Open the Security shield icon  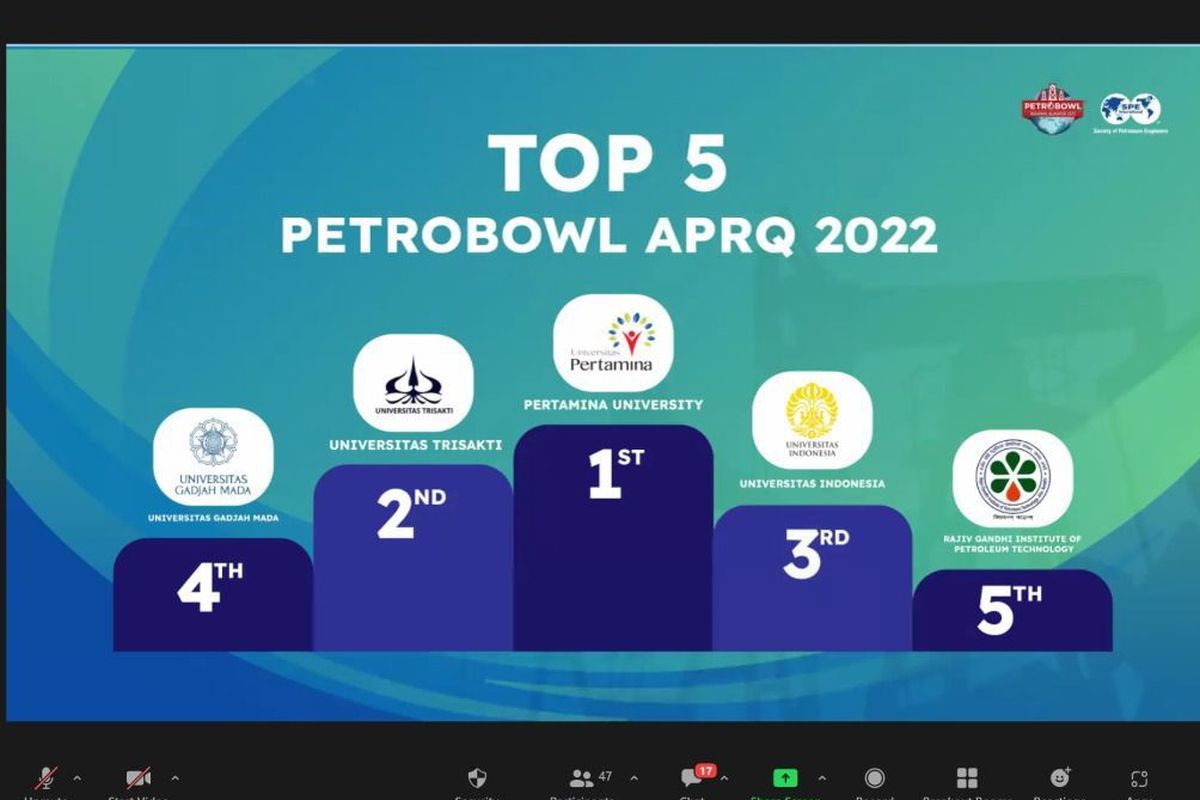[477, 778]
